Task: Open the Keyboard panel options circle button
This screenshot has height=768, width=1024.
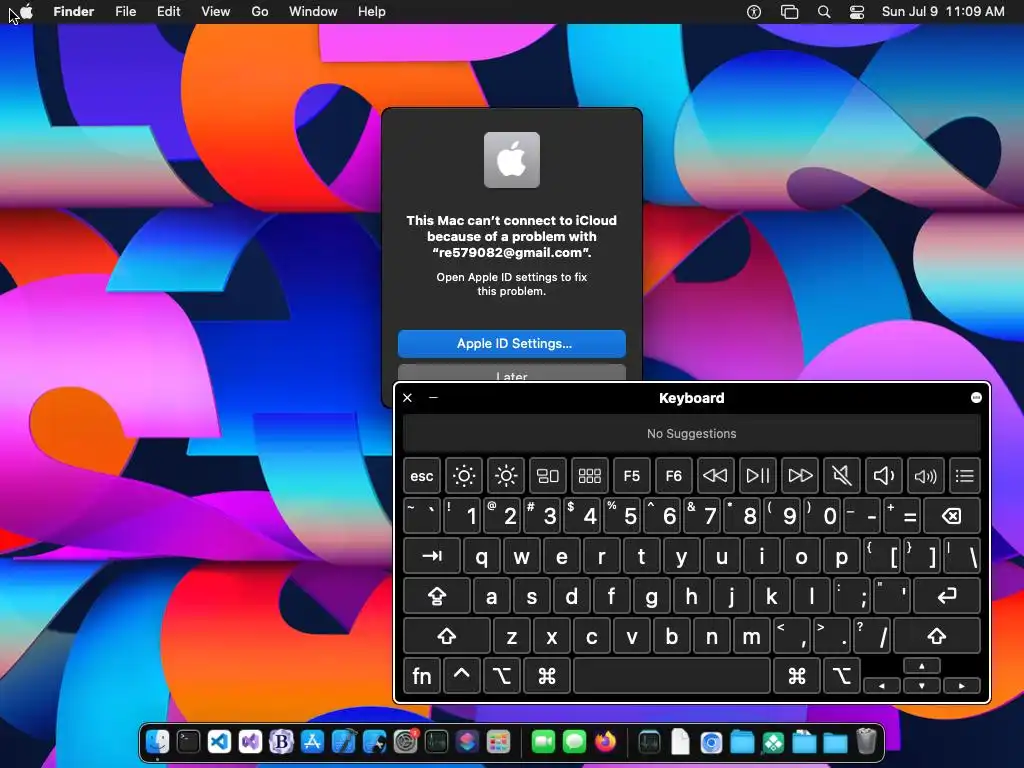Action: pyautogui.click(x=976, y=398)
